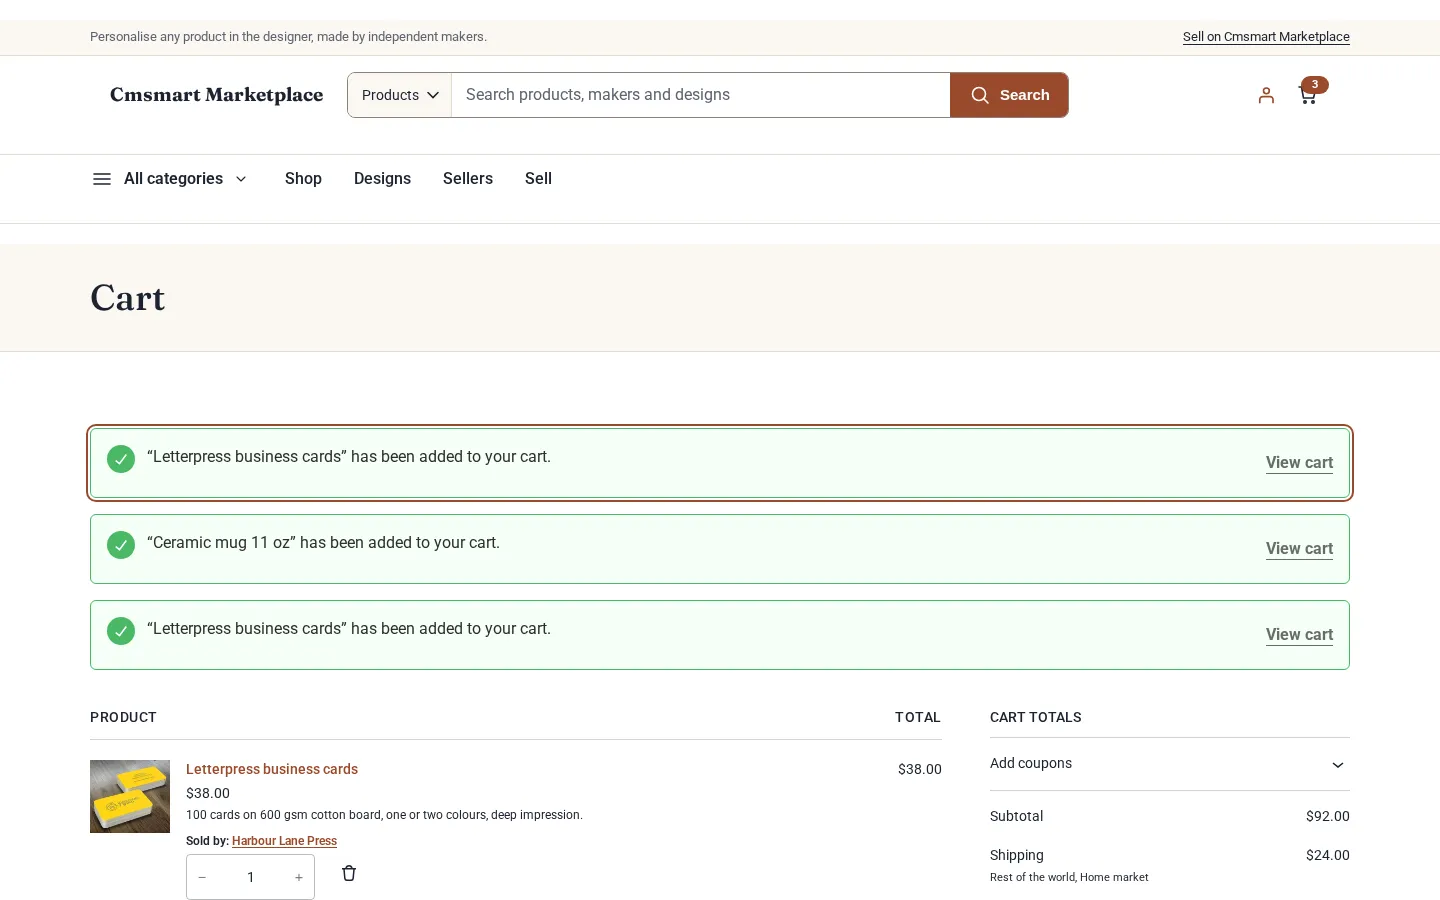Open the Sell menu item
This screenshot has height=900, width=1440.
tap(538, 179)
